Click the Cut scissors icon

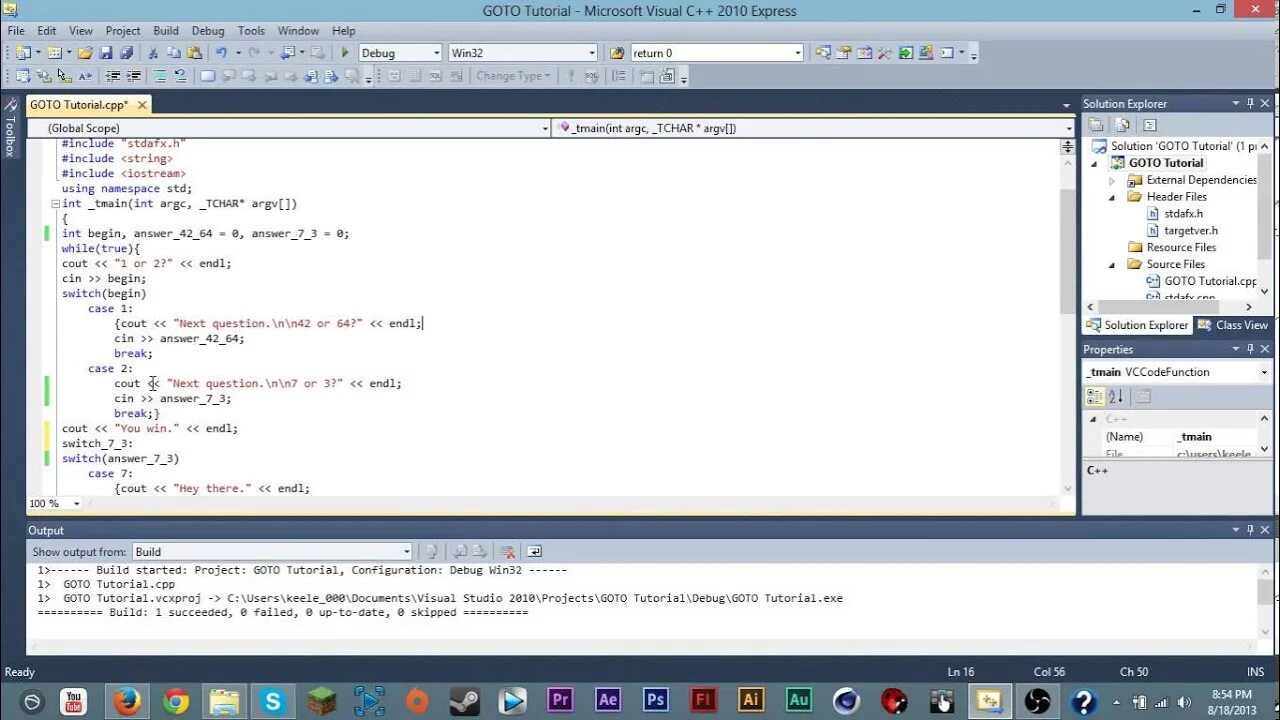tap(153, 53)
